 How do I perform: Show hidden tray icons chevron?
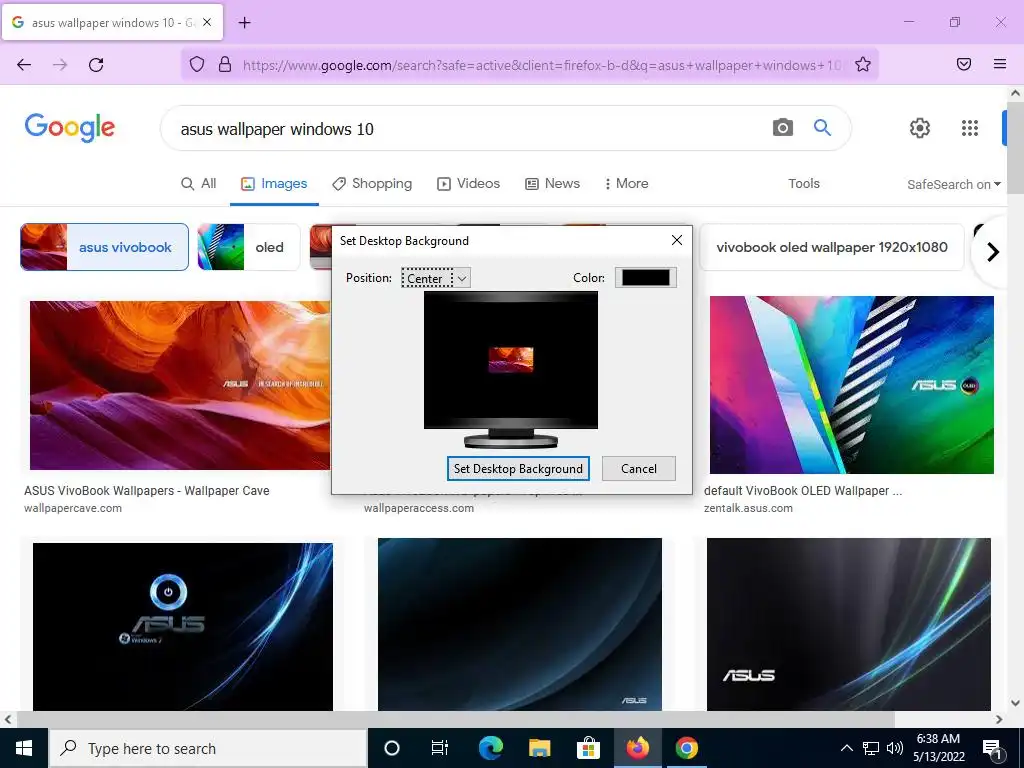[846, 748]
